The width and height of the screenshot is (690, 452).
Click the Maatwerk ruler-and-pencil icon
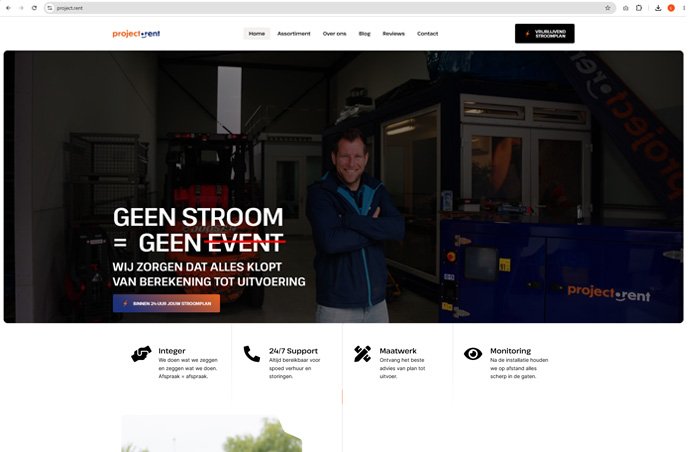pos(363,354)
